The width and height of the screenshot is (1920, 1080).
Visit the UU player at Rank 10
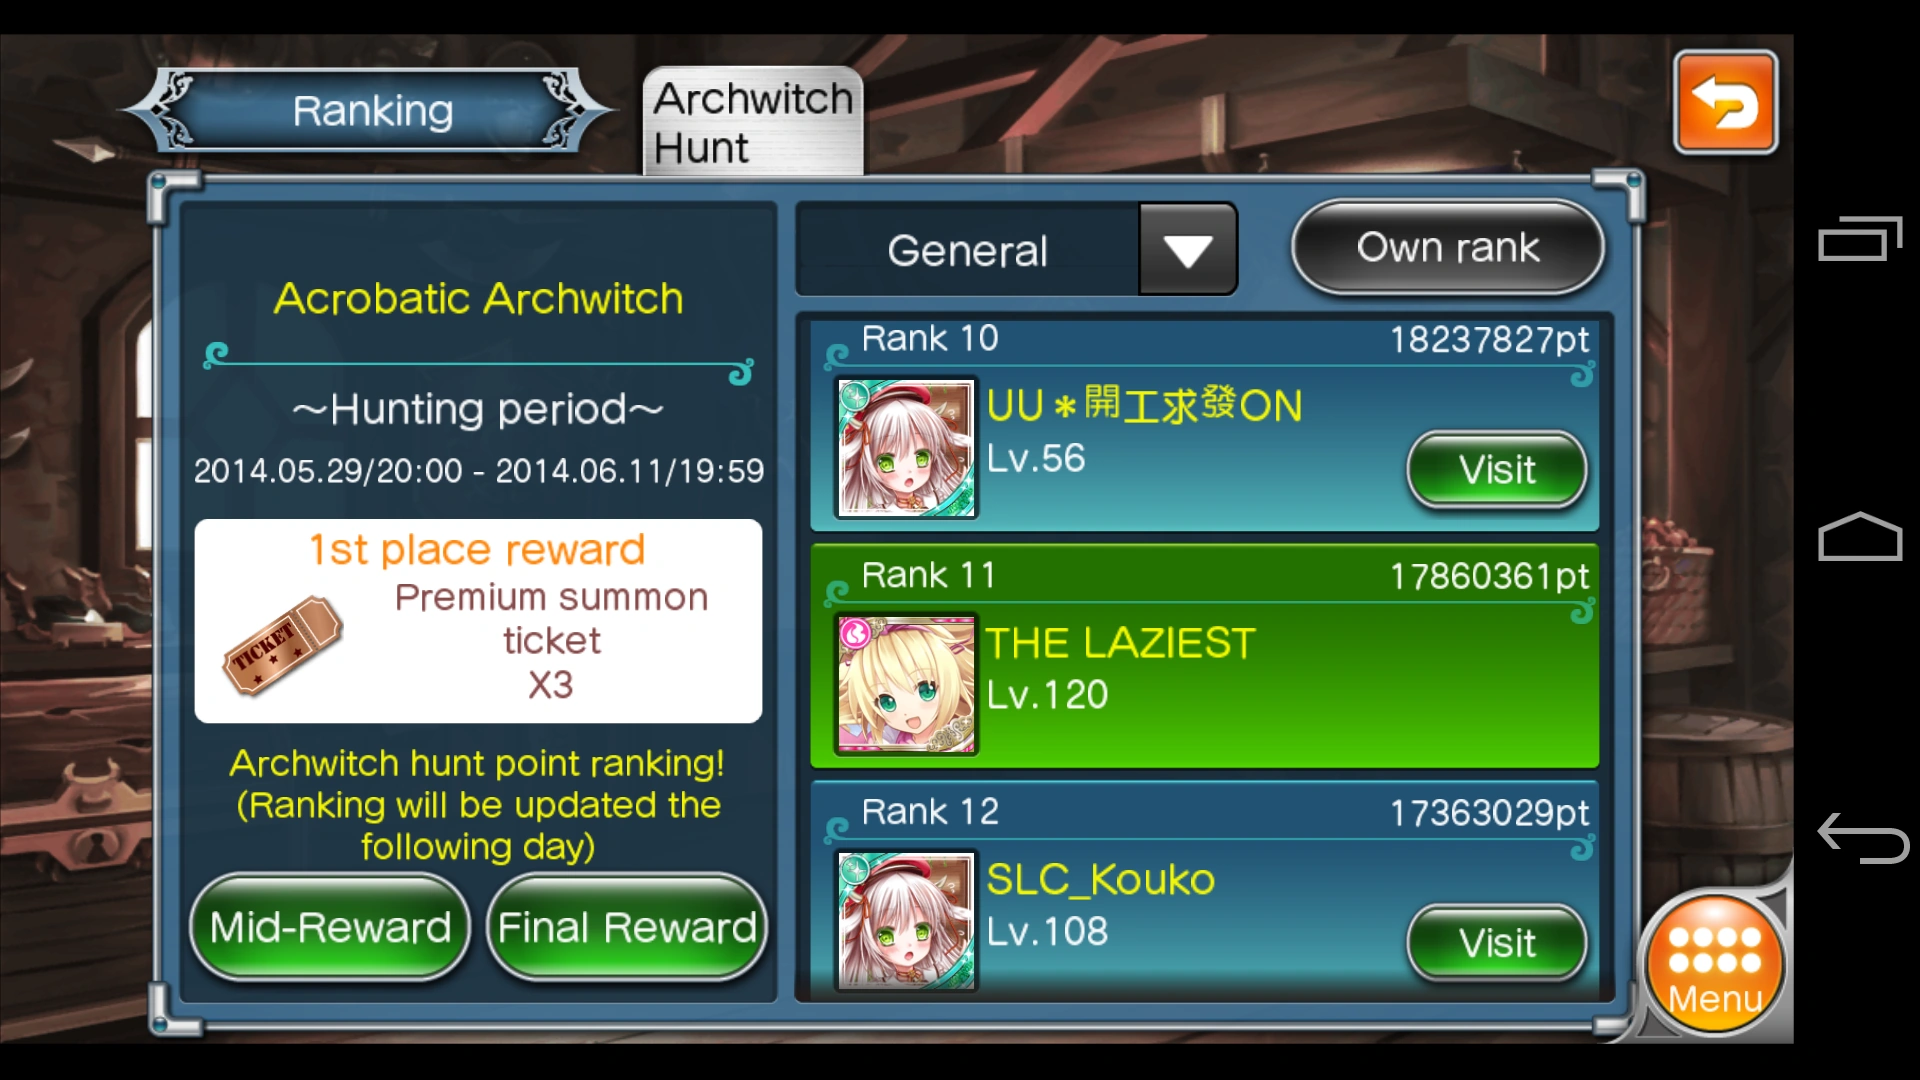(x=1496, y=469)
